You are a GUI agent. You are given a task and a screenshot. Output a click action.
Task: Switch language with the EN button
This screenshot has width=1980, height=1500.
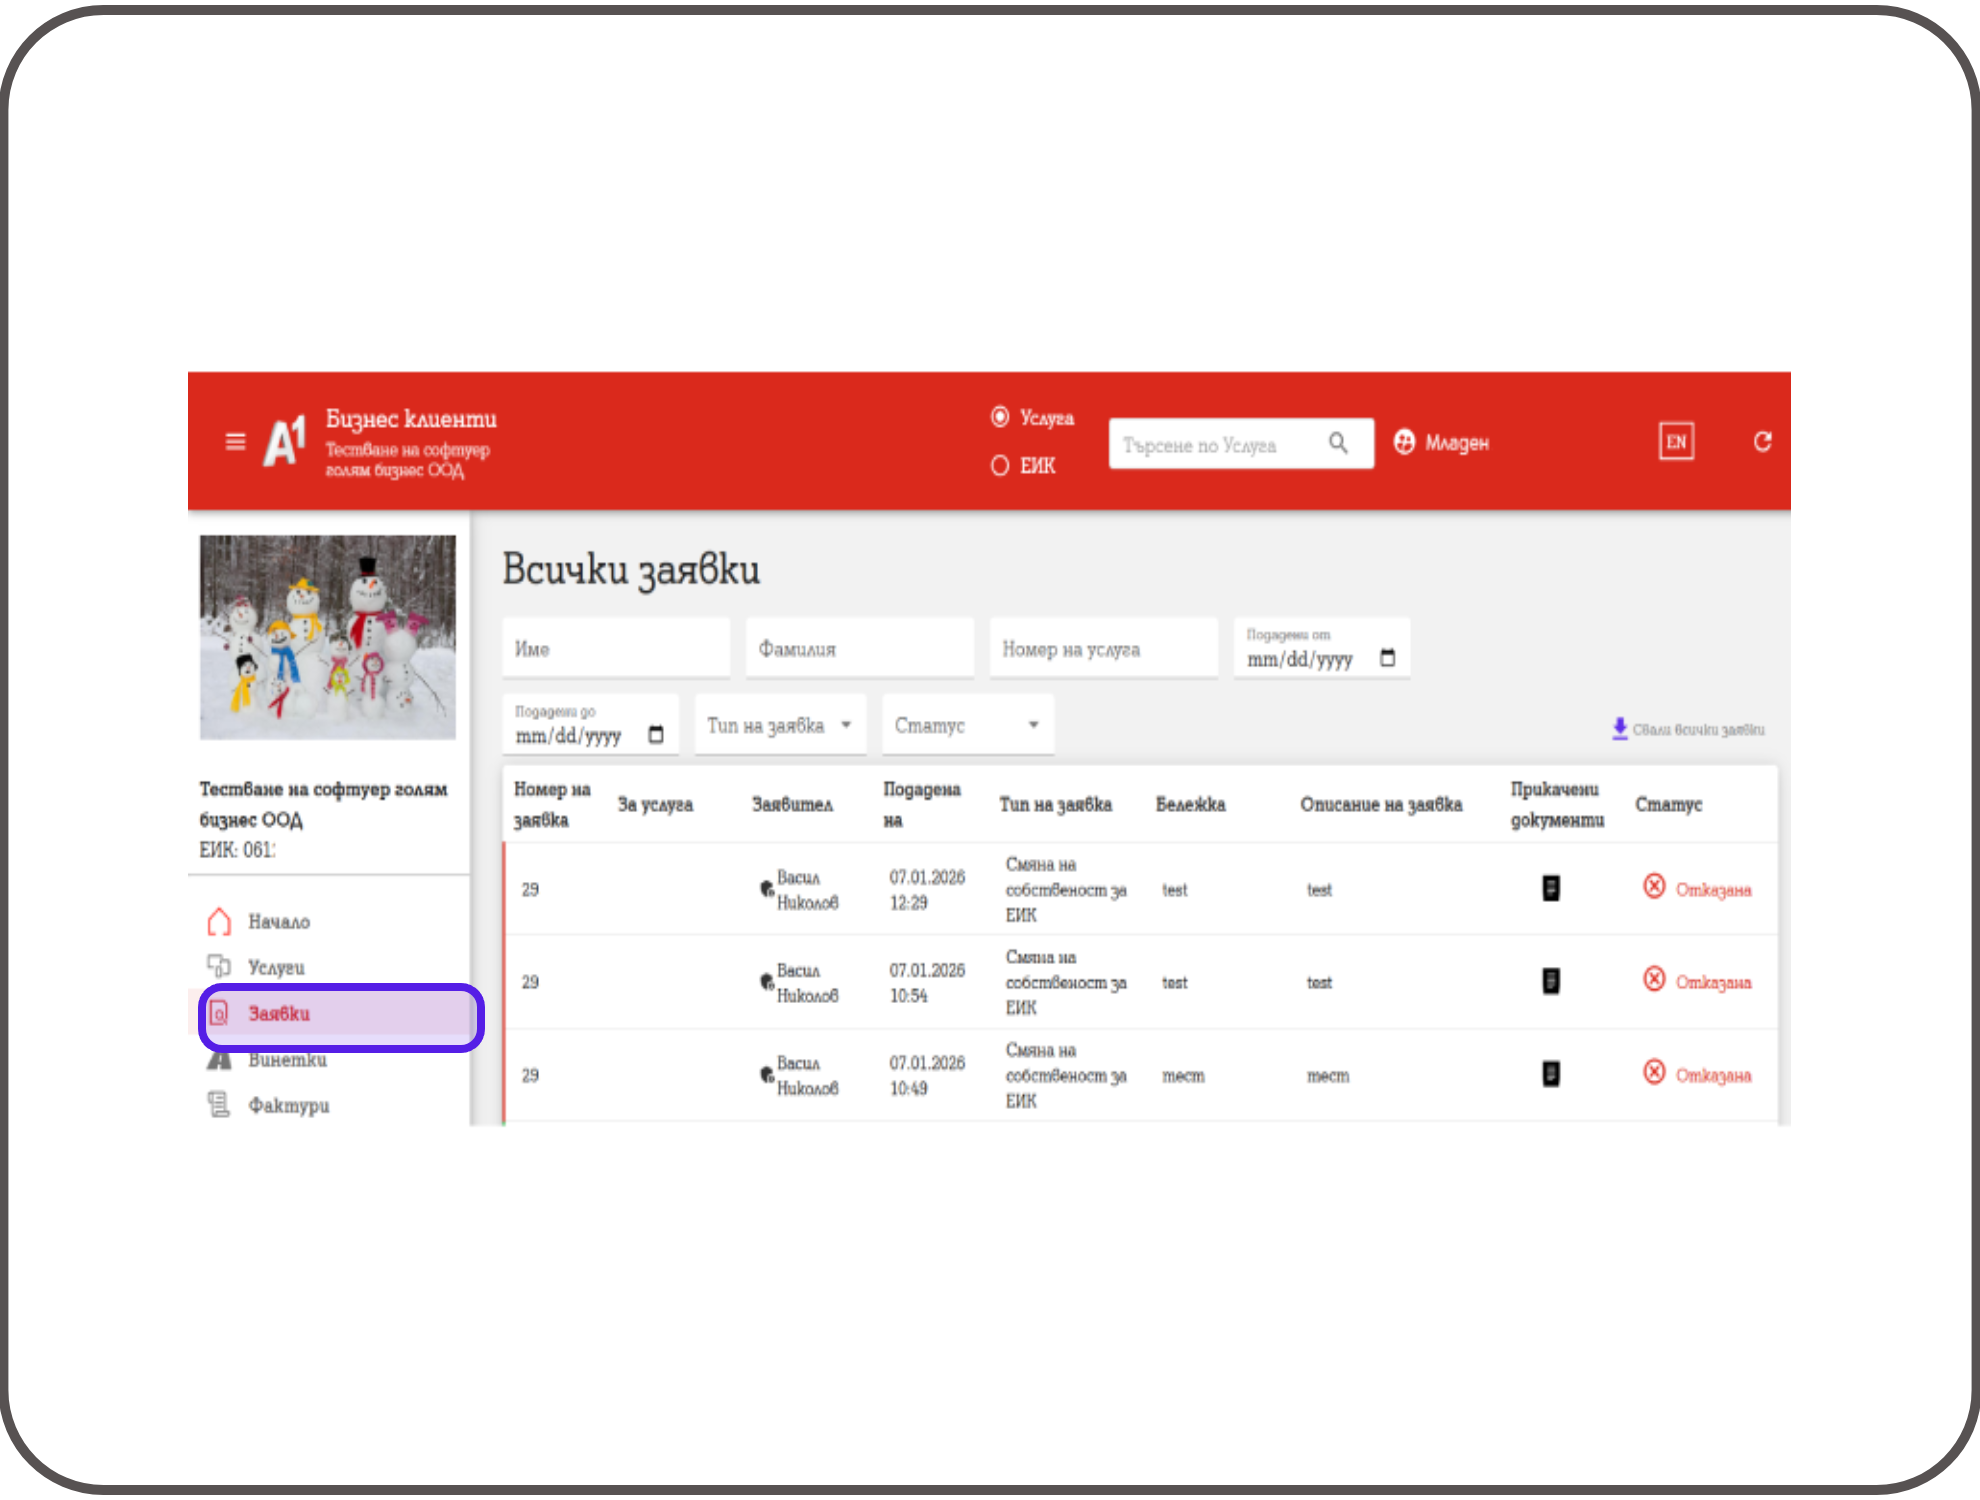[1676, 441]
